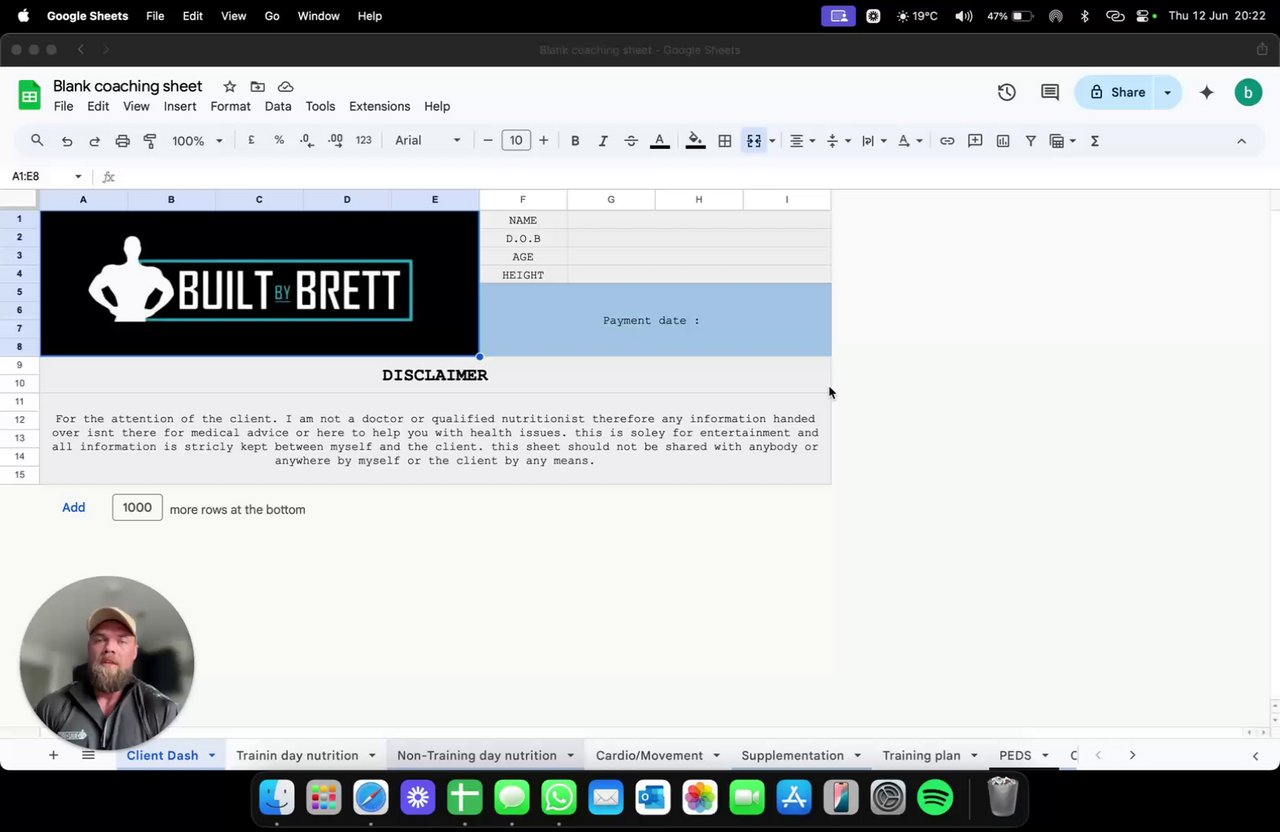Open more number formats (123)
The height and width of the screenshot is (832, 1280).
[x=364, y=141]
